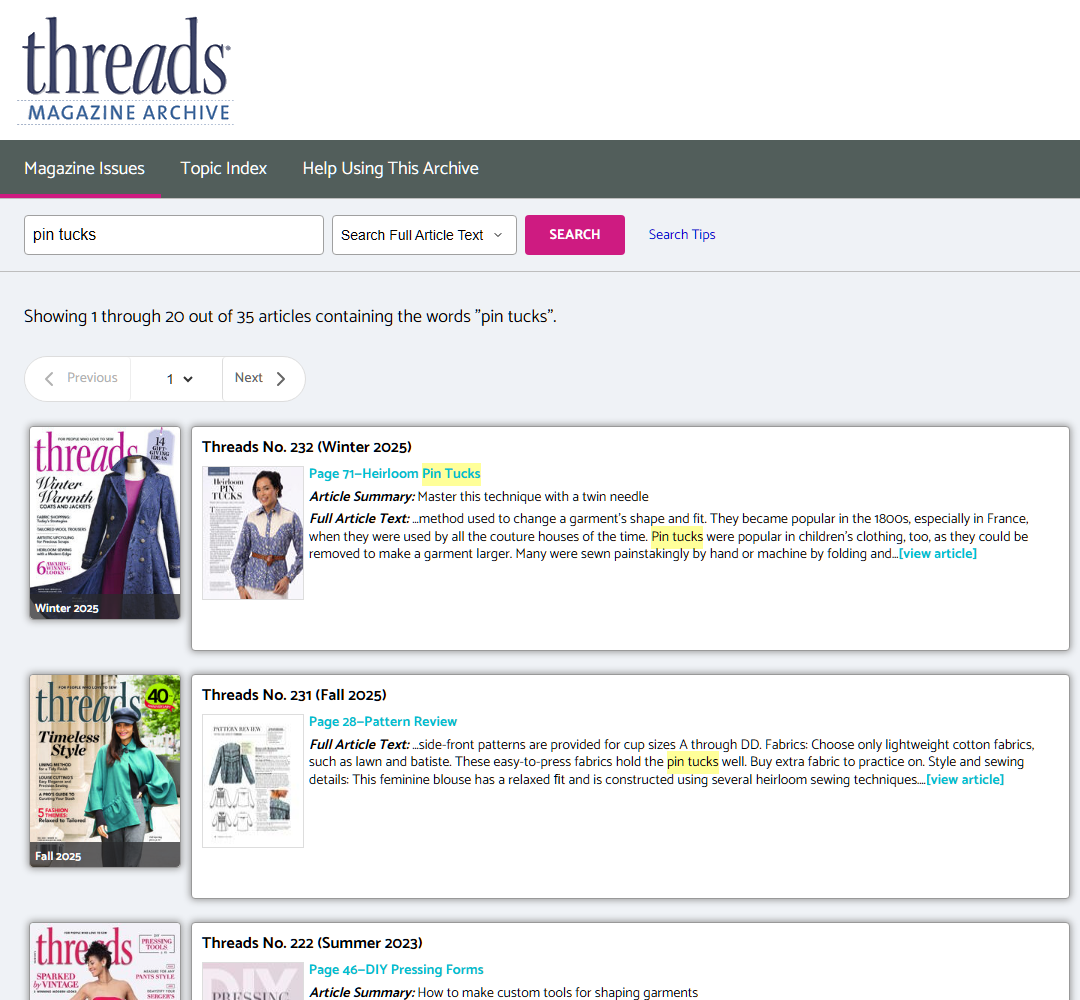
Task: Open the DIY Pressing Forms article
Action: tap(395, 969)
